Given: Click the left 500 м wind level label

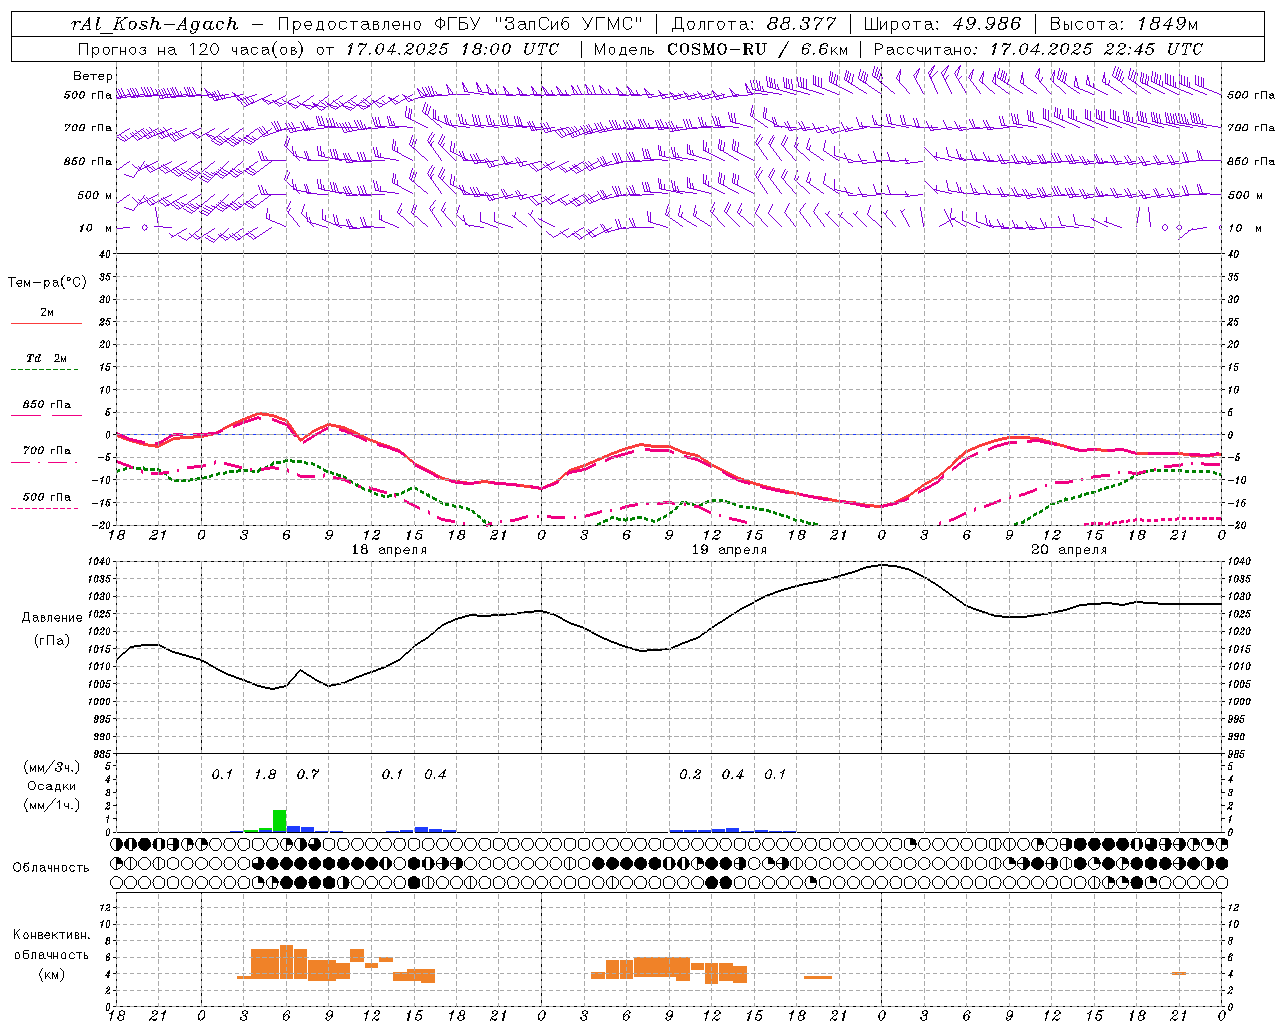Looking at the screenshot, I should (95, 195).
